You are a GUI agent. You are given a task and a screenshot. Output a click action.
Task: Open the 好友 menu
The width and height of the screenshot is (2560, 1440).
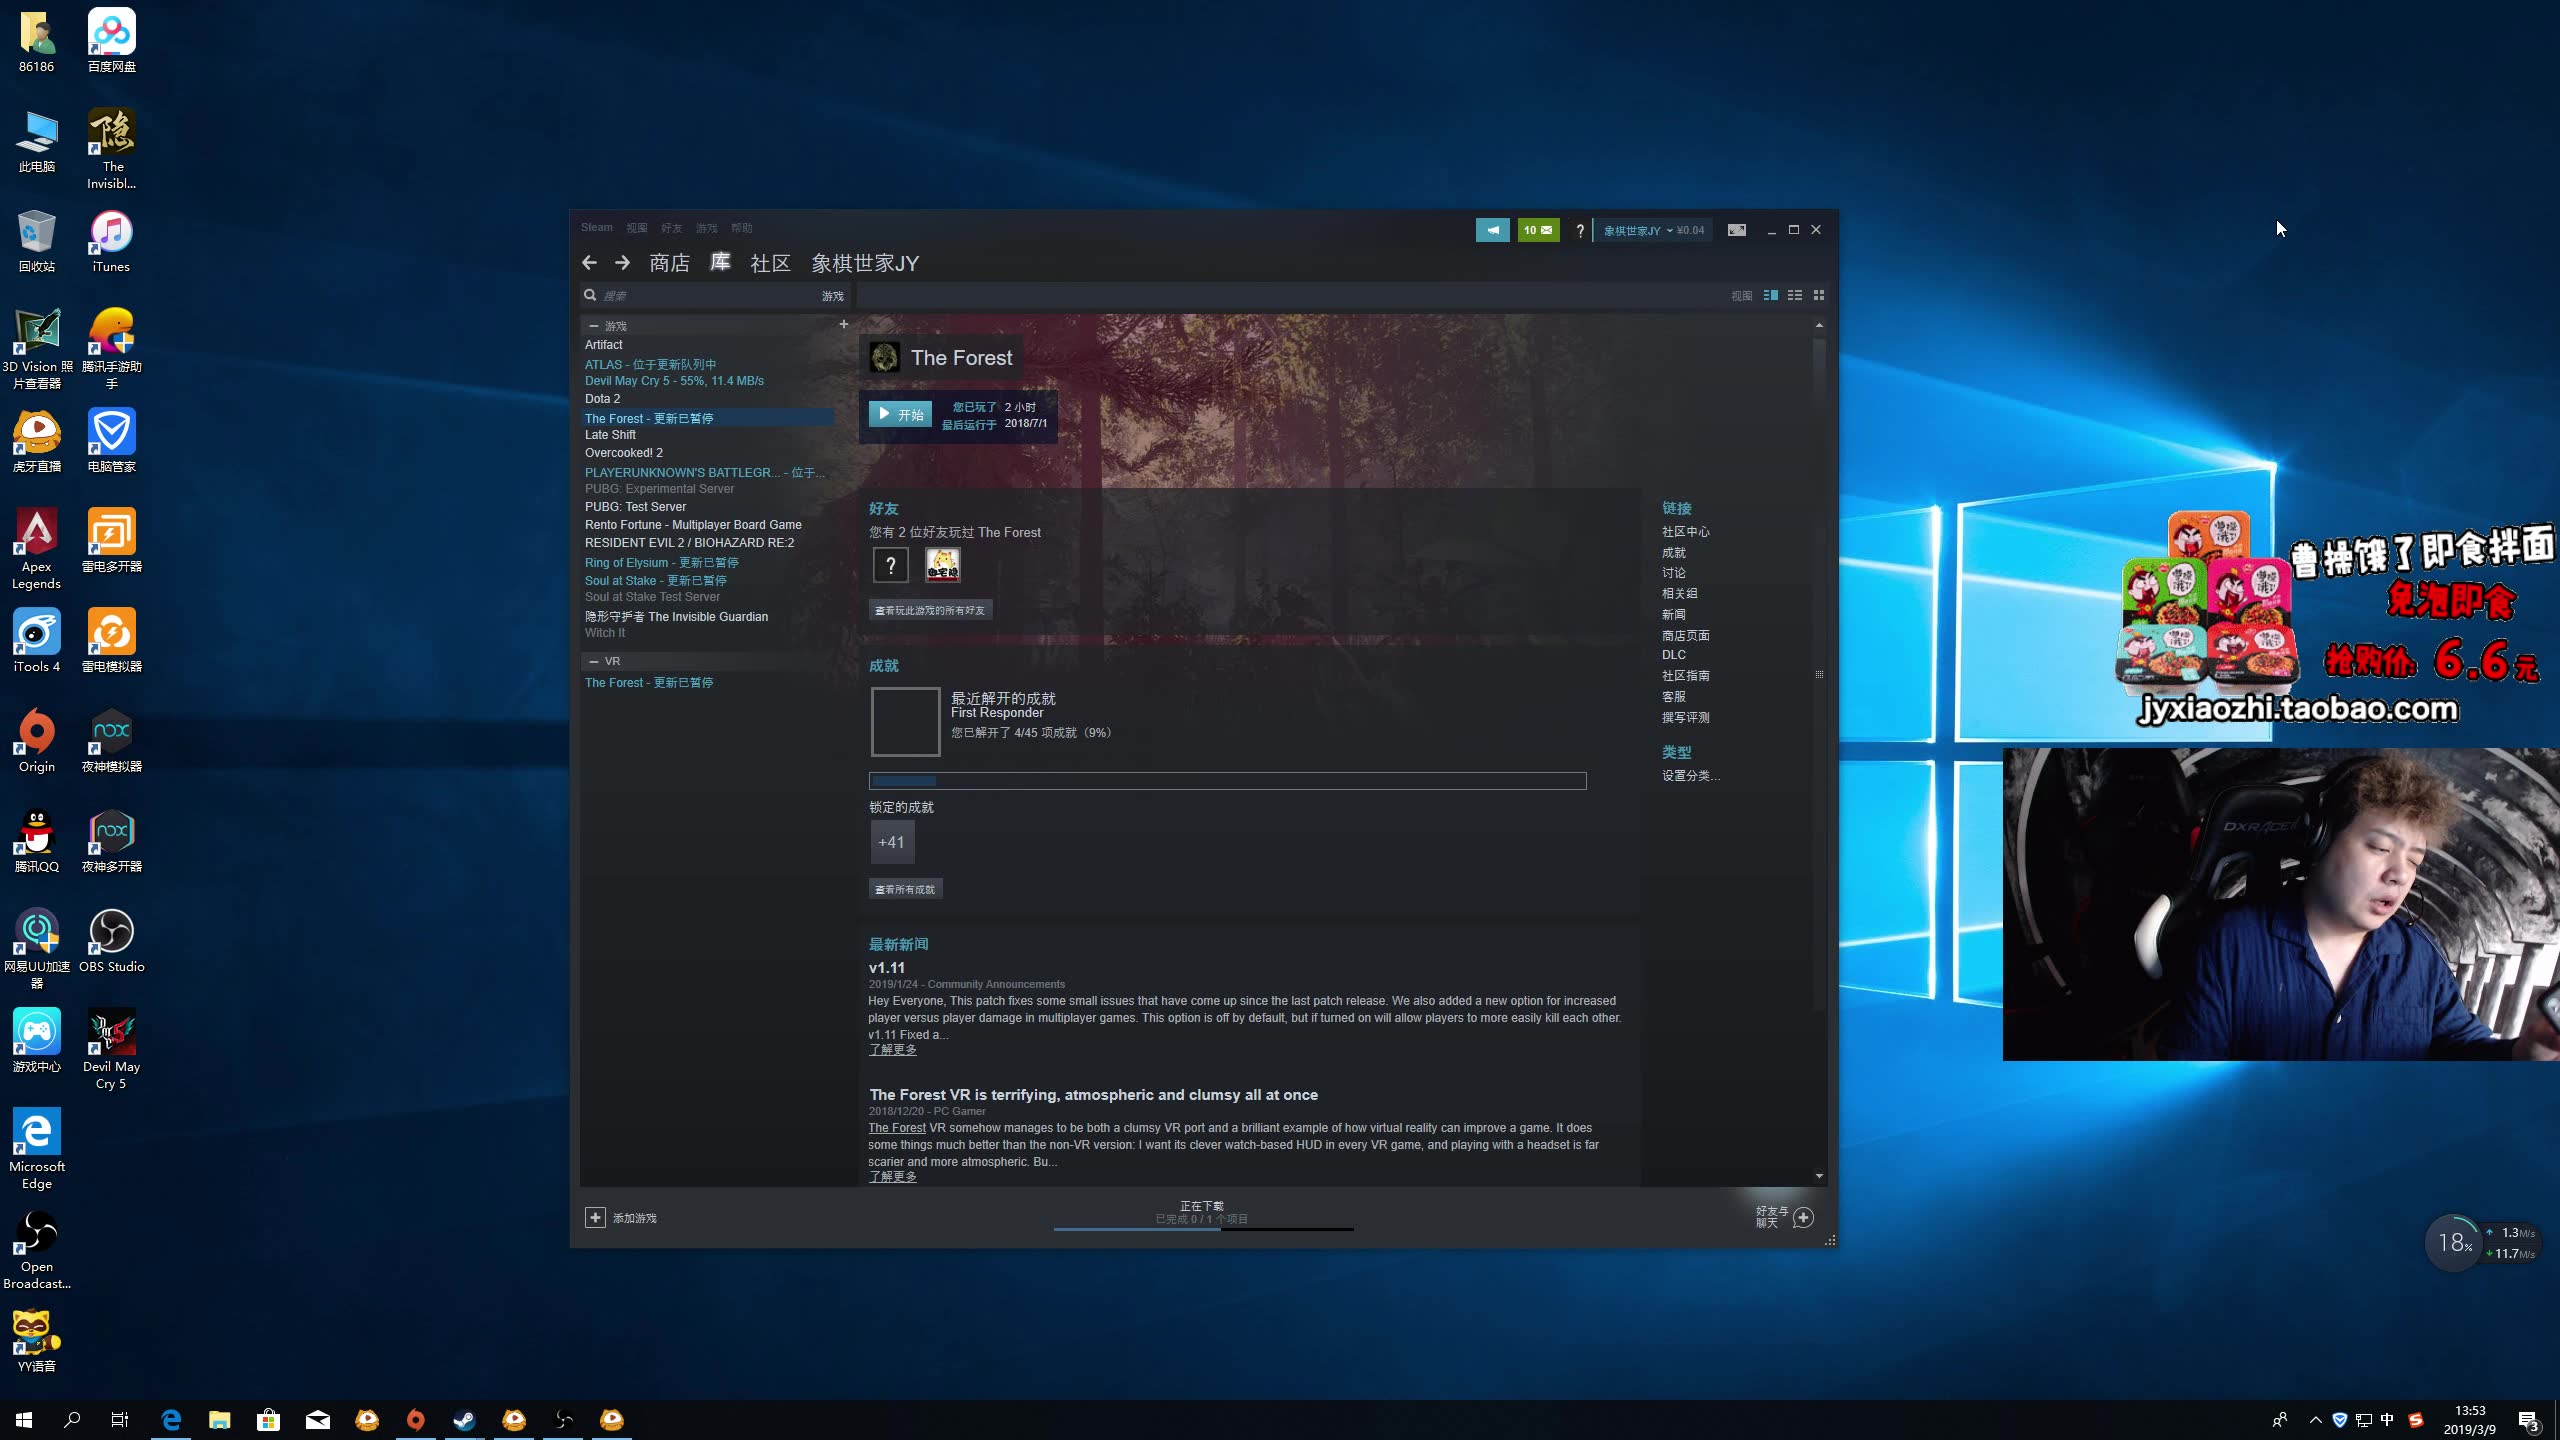pos(672,228)
